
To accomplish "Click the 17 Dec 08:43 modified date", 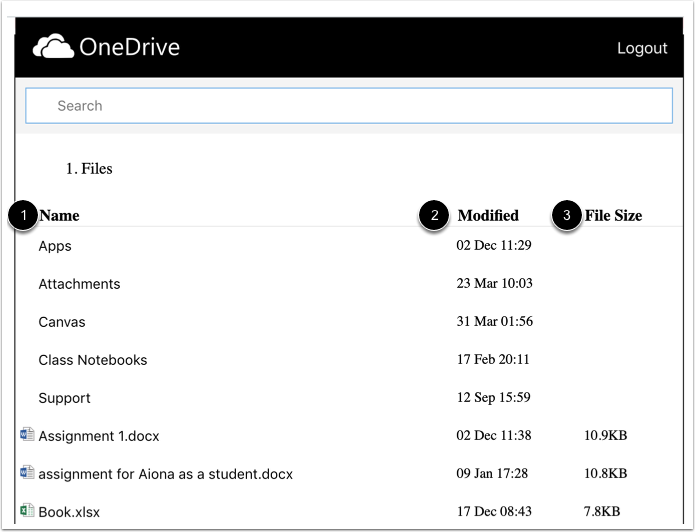I will (x=494, y=512).
